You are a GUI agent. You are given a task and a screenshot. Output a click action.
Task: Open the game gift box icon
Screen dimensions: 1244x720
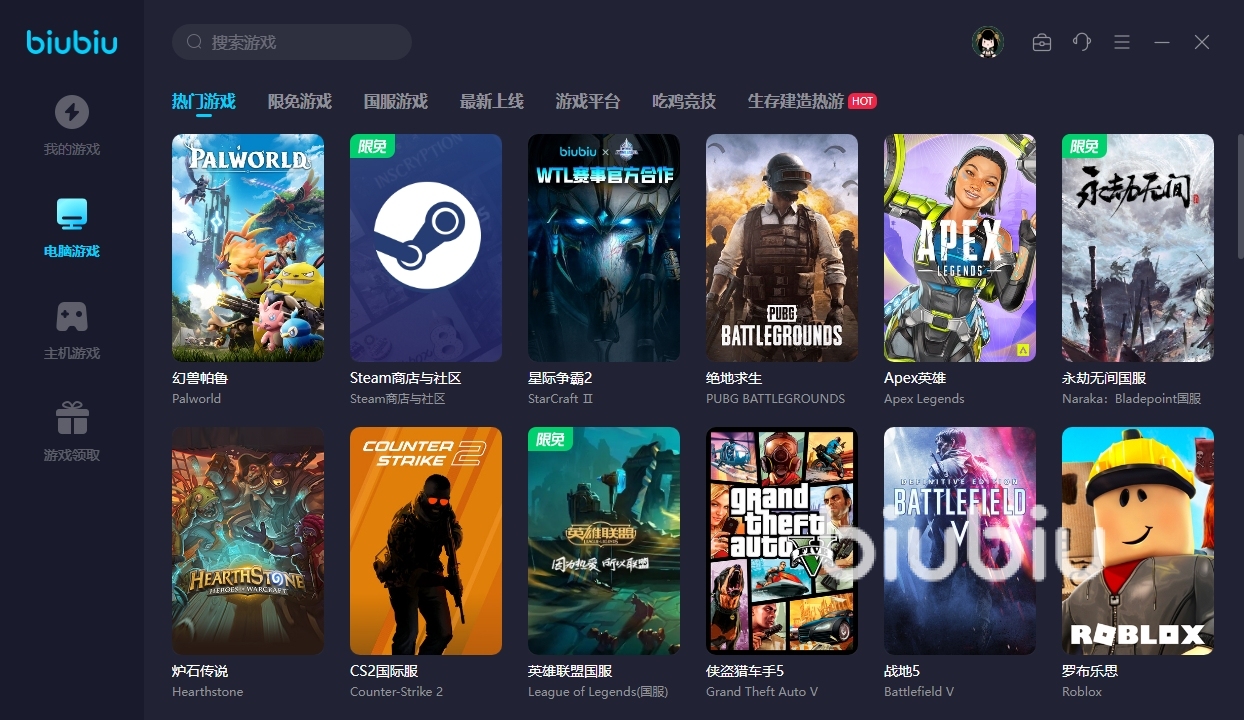(71, 418)
